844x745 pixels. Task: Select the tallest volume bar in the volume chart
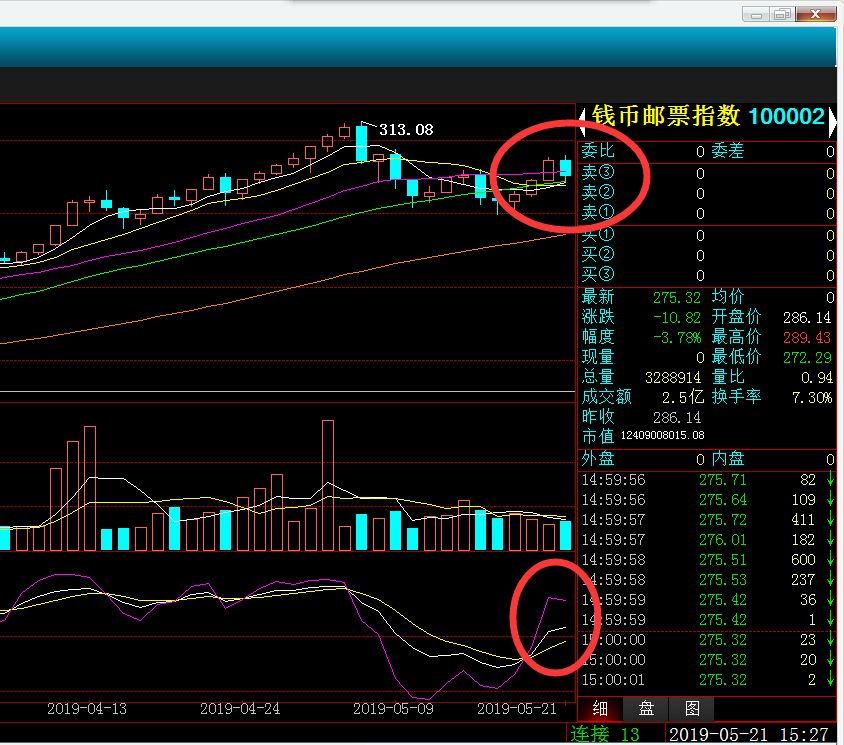click(328, 485)
